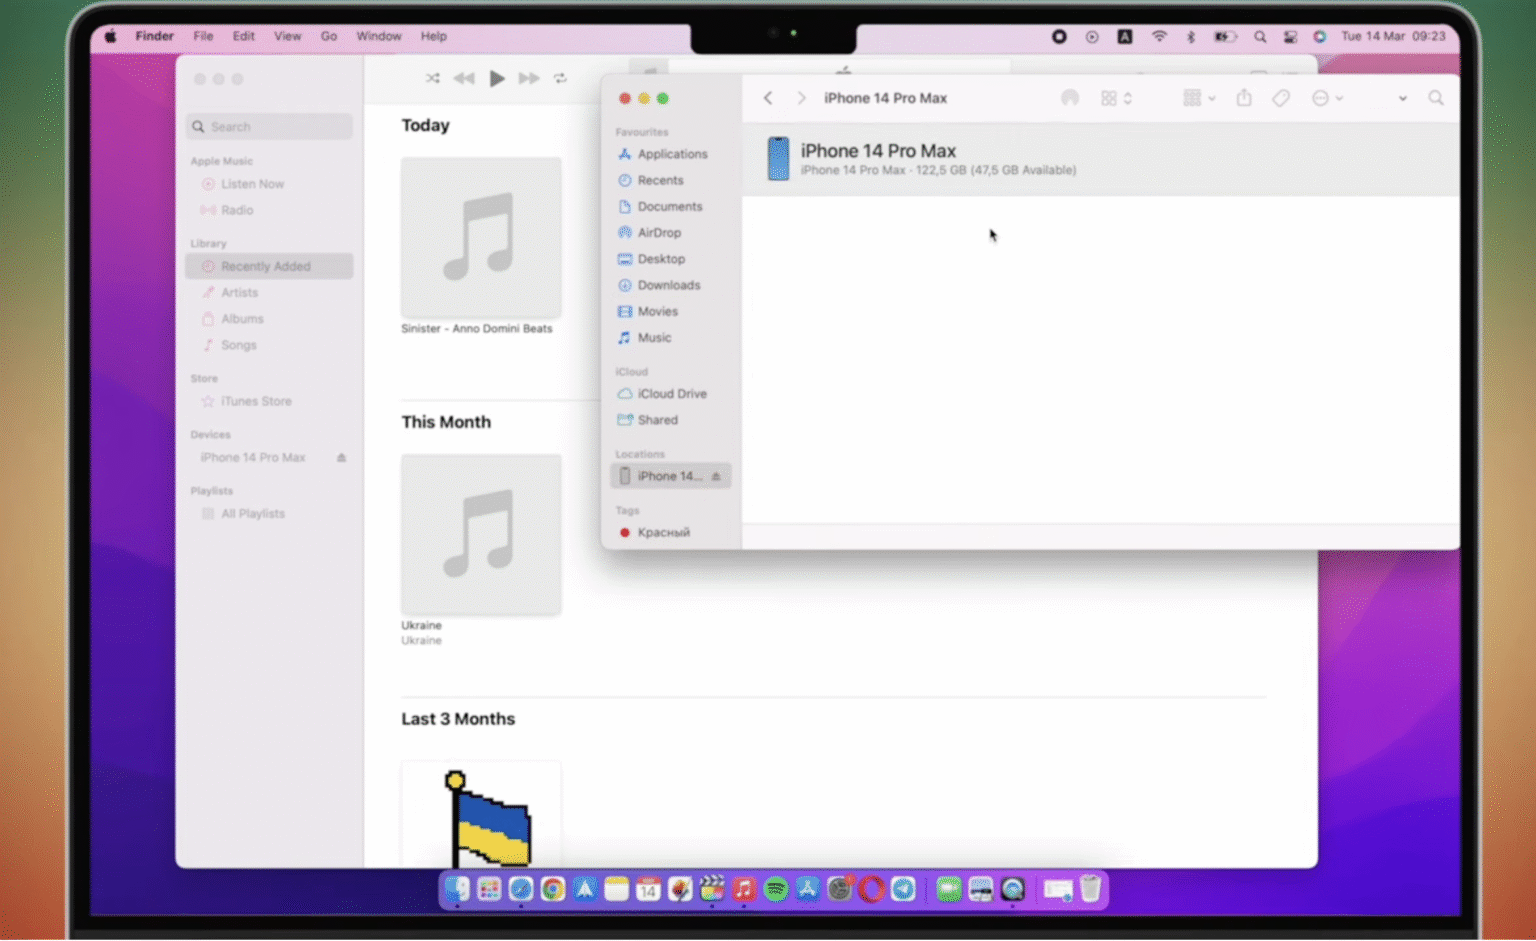This screenshot has width=1536, height=941.
Task: Click the Share icon in Finder toolbar
Action: pyautogui.click(x=1244, y=98)
